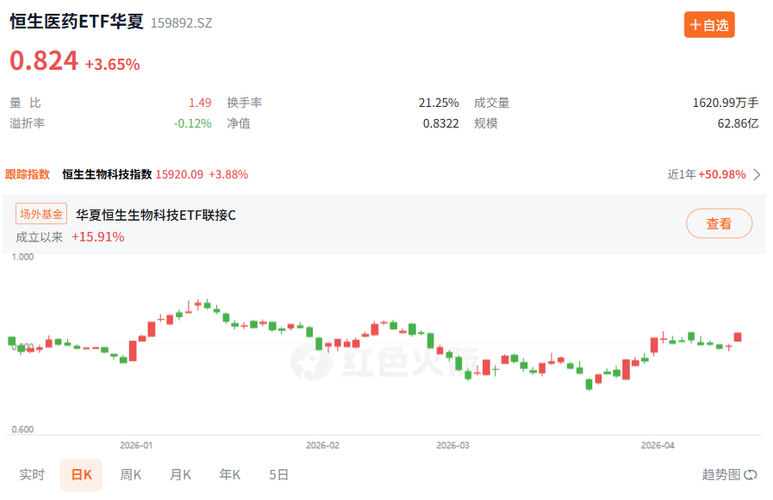The height and width of the screenshot is (500, 773).
Task: Select the 年K yearly chart tab
Action: (x=230, y=475)
